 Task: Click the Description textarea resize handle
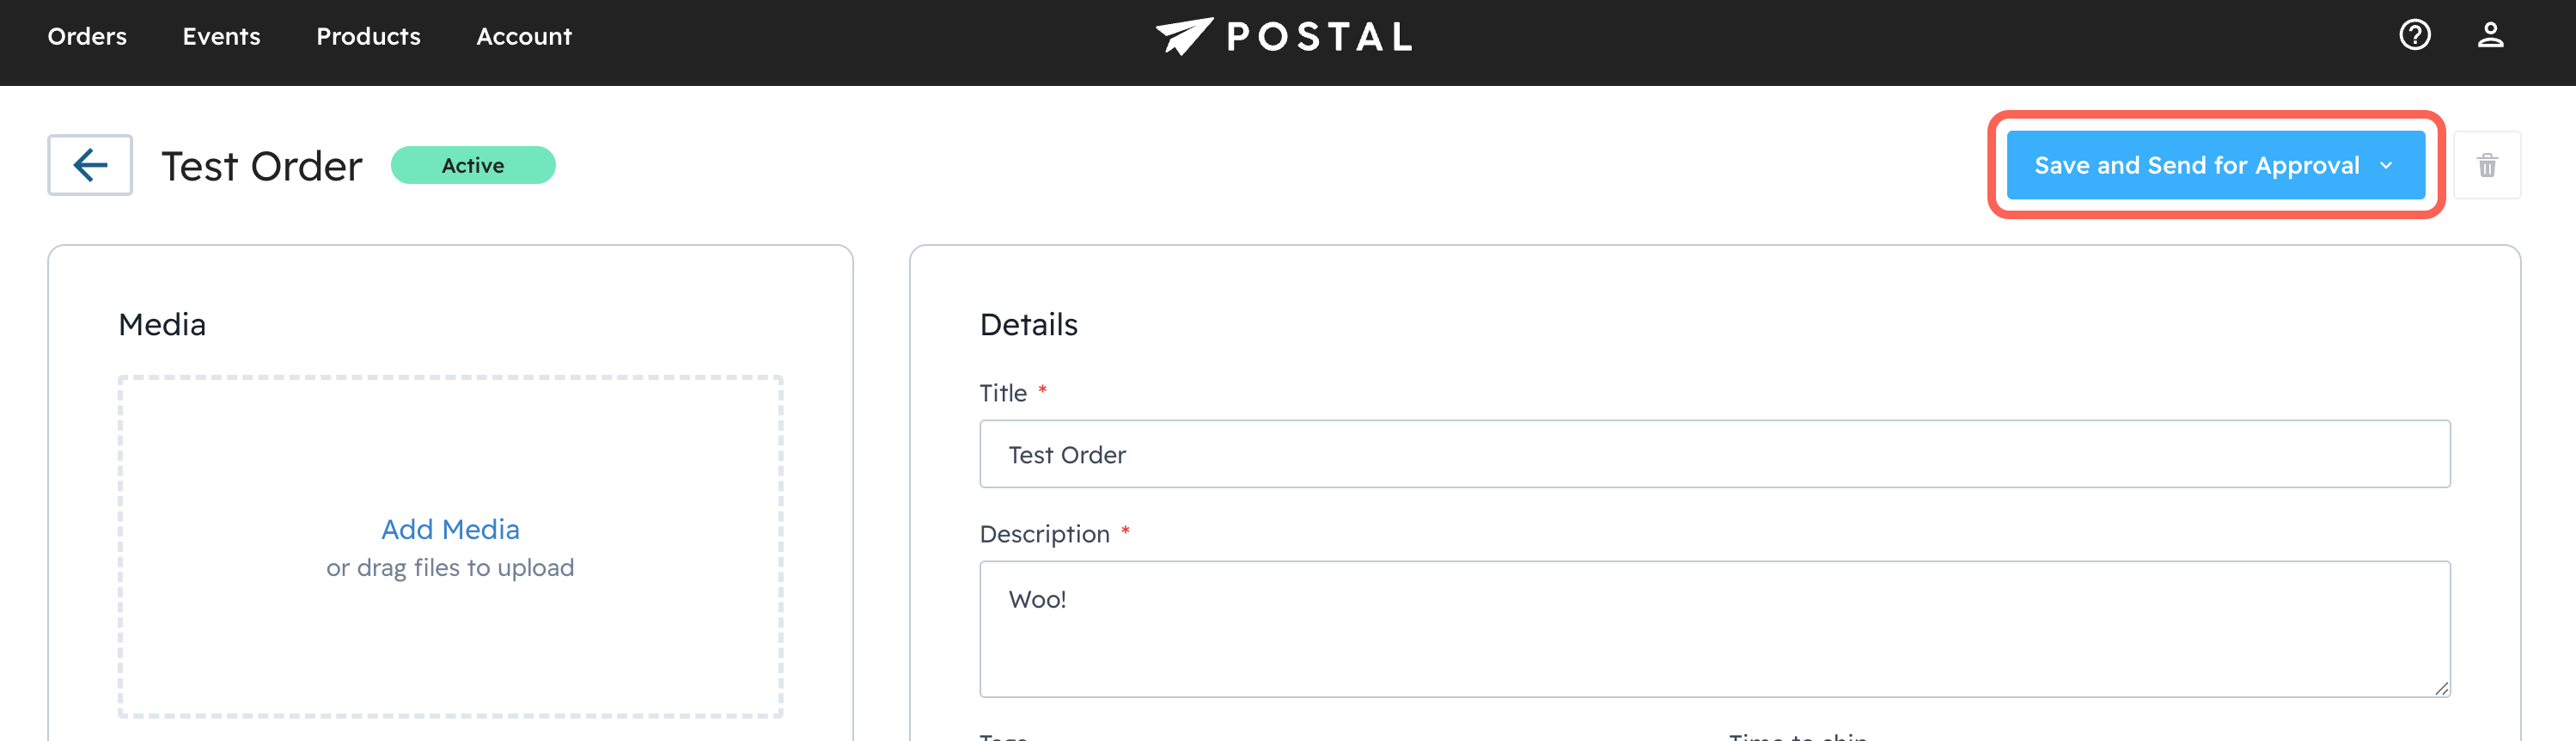pos(2441,688)
